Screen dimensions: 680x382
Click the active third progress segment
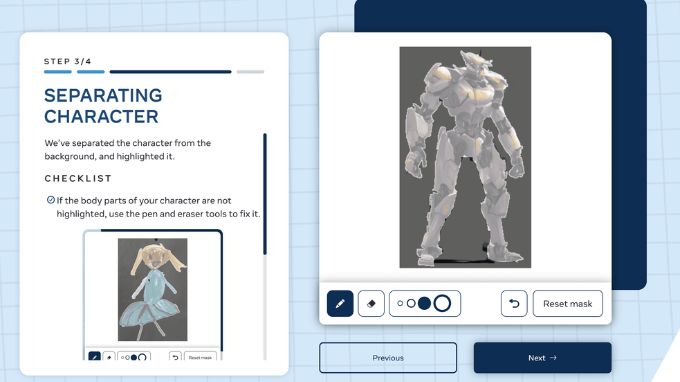tap(170, 72)
